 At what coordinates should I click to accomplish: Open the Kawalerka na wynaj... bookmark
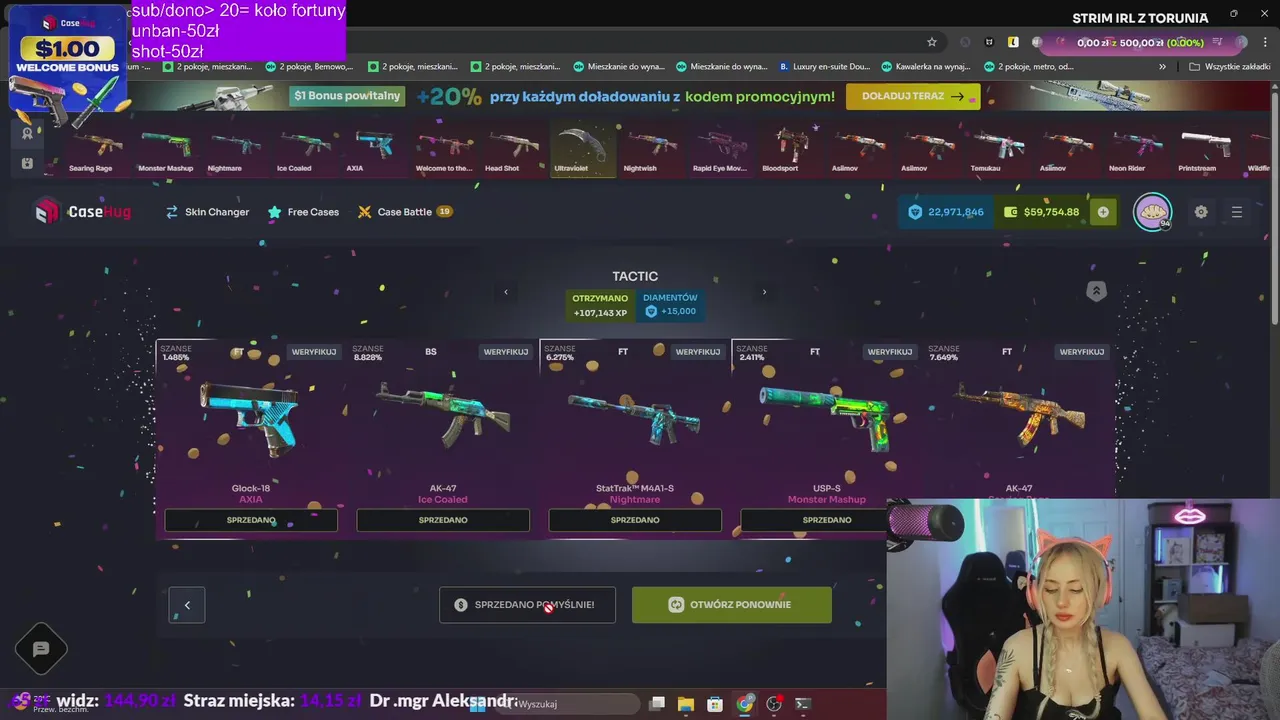pyautogui.click(x=925, y=67)
